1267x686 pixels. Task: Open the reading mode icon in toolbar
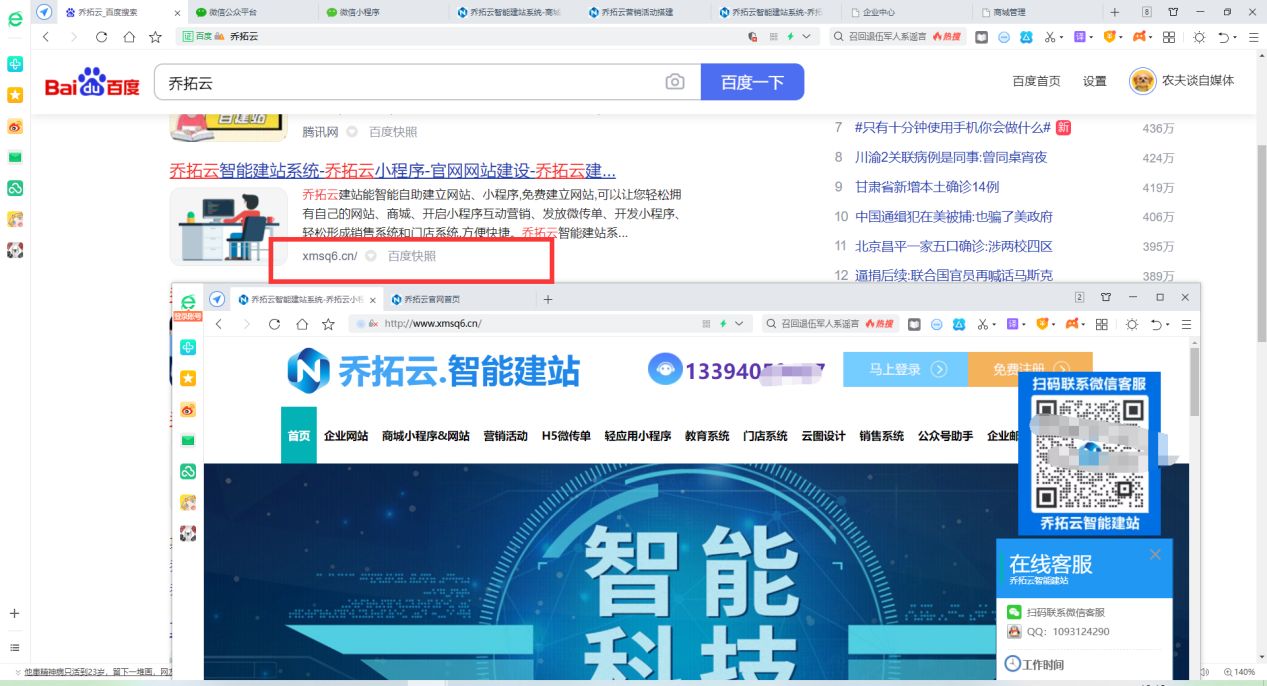point(983,38)
